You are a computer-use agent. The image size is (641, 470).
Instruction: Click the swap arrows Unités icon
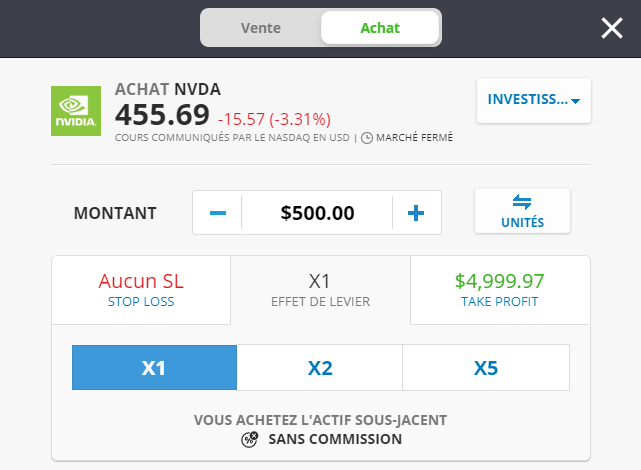[522, 202]
